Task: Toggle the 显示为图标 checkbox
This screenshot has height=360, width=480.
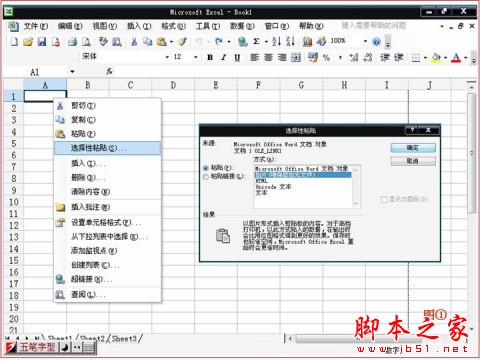Action: (384, 199)
